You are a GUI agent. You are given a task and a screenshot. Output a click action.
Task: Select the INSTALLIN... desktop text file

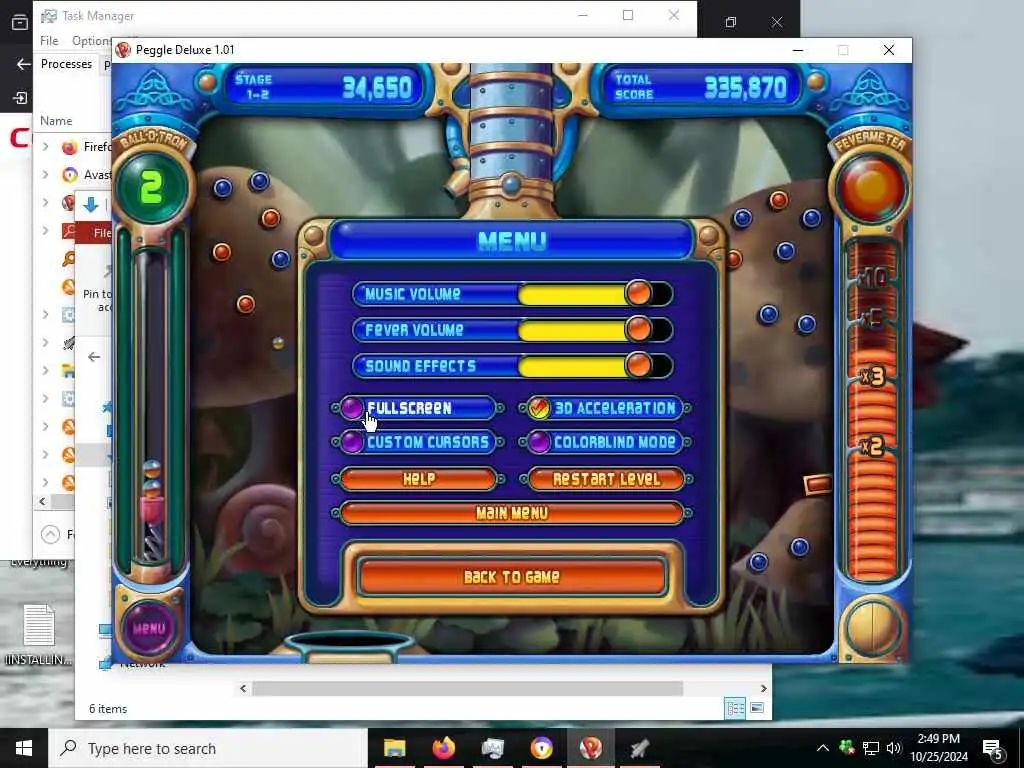coord(38,634)
